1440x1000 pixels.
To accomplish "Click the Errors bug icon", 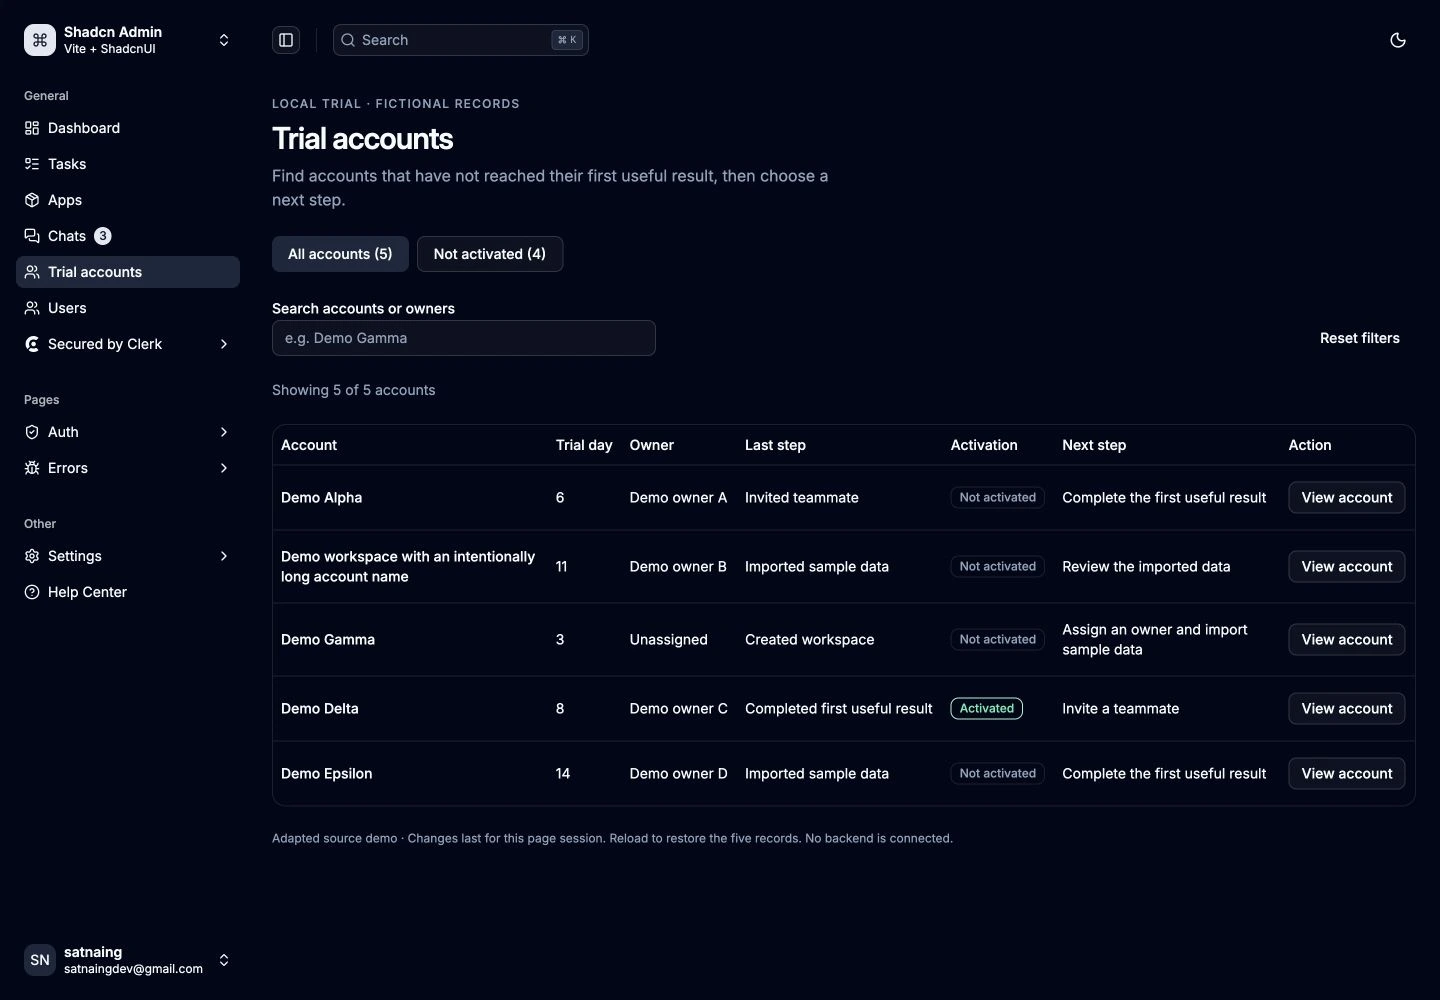I will (32, 468).
